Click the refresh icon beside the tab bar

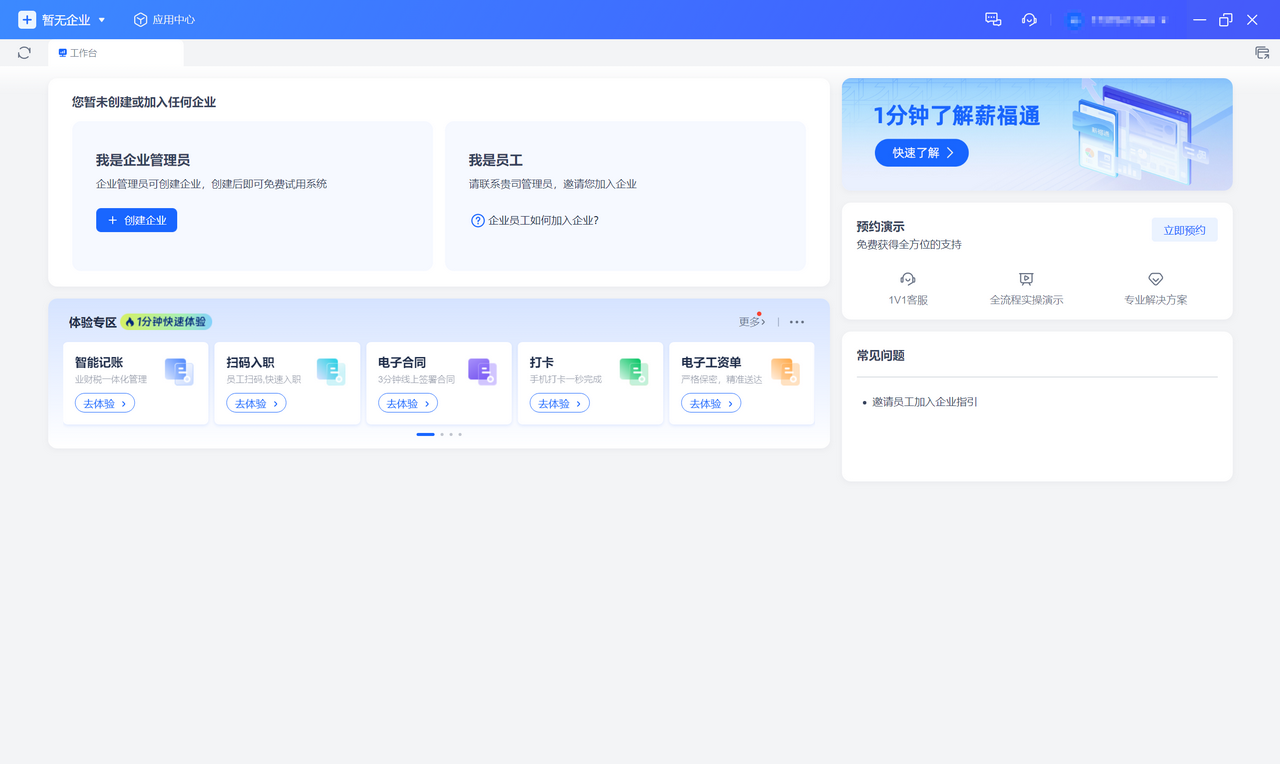pyautogui.click(x=23, y=52)
